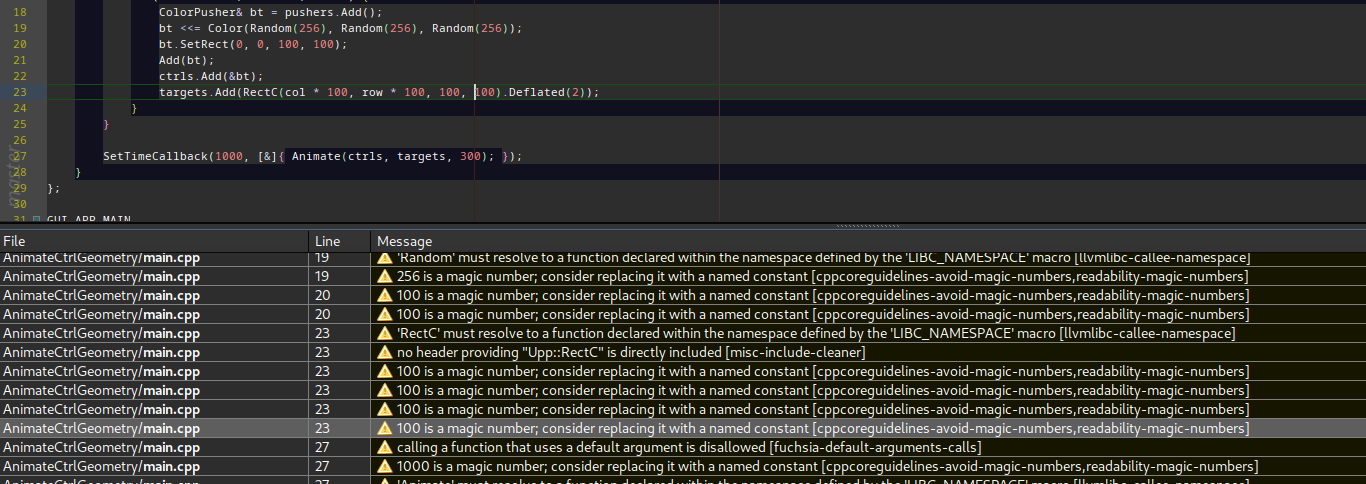This screenshot has height=484, width=1366.
Task: Click warning icon for missing Upp::RectC header
Action: tap(384, 353)
